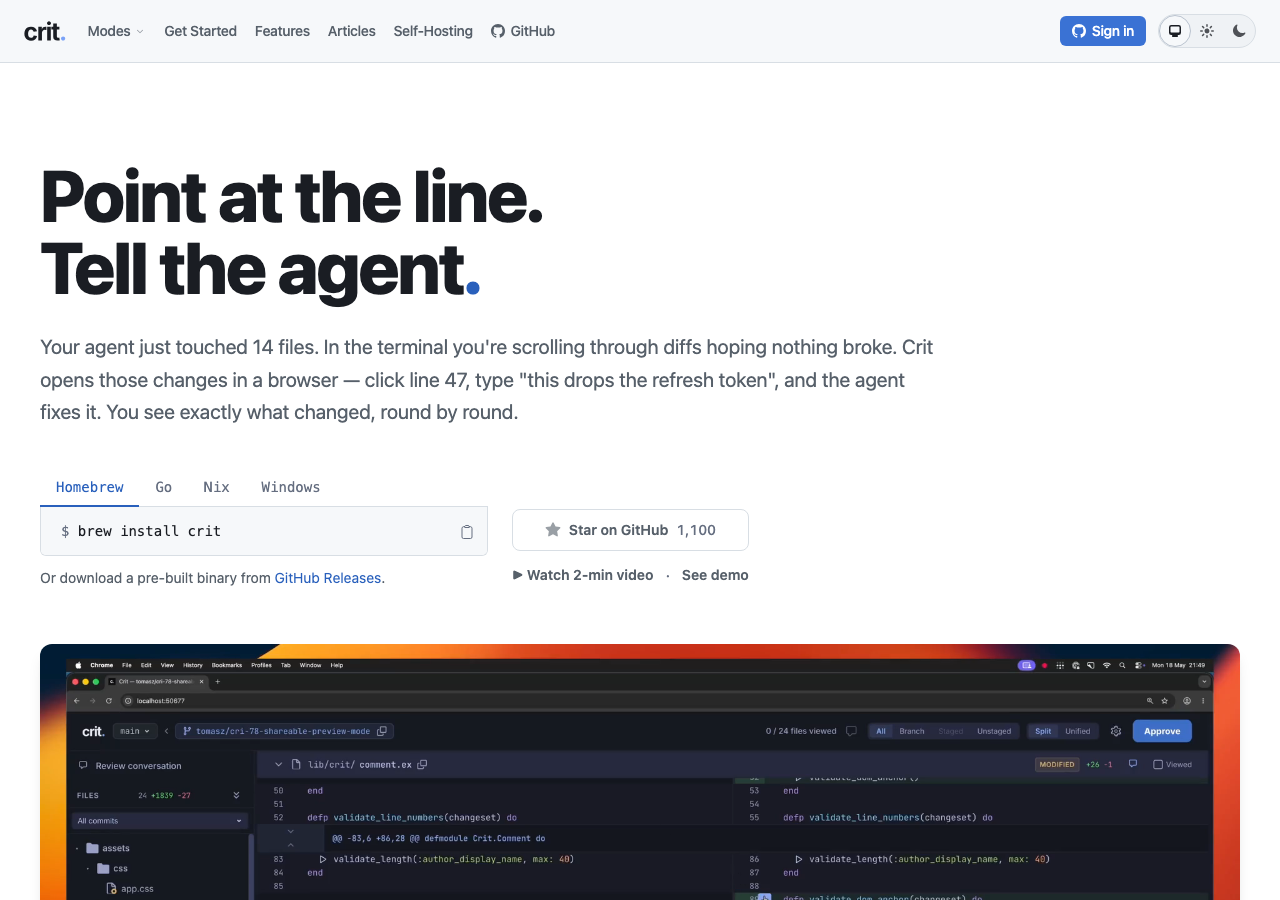Open settings gear in the demo toolbar

(1116, 731)
